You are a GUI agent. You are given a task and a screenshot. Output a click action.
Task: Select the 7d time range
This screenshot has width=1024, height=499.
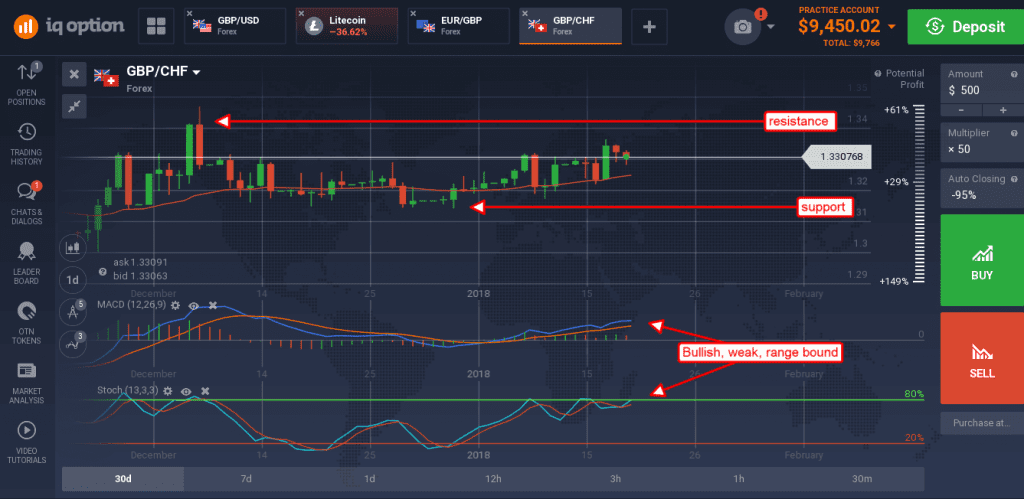[x=246, y=479]
